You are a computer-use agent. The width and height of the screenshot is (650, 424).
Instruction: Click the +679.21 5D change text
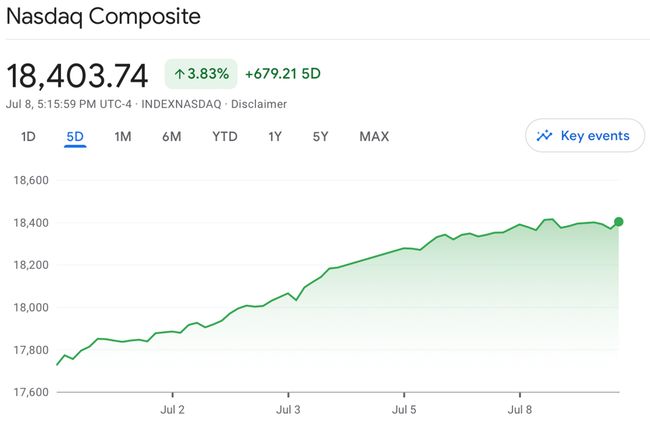point(283,74)
